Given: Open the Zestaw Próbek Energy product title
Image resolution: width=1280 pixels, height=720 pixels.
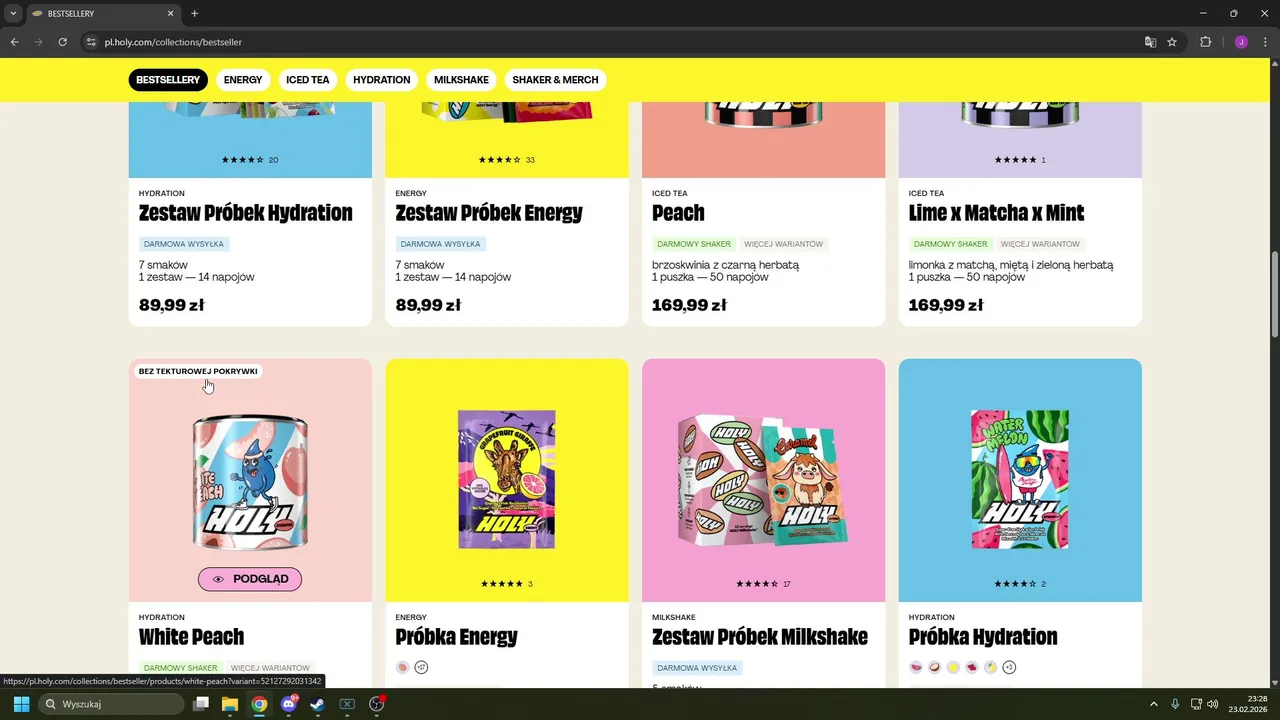Looking at the screenshot, I should [x=489, y=213].
